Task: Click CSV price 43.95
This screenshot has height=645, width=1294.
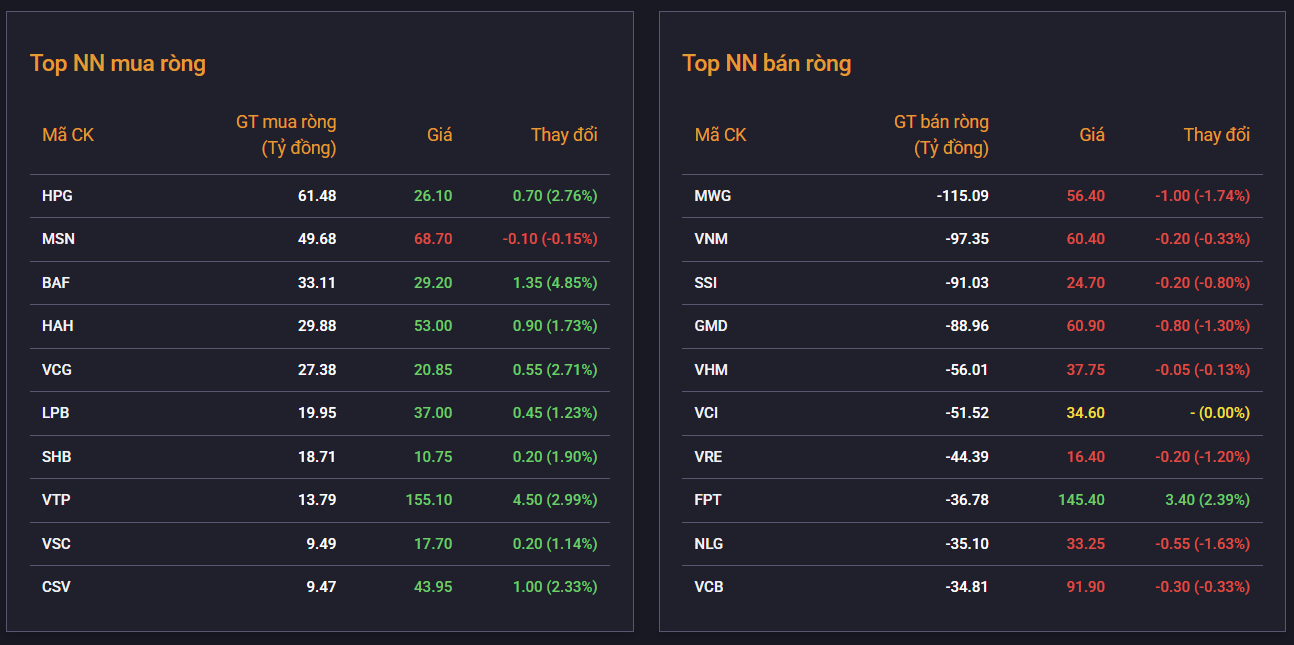Action: (433, 587)
